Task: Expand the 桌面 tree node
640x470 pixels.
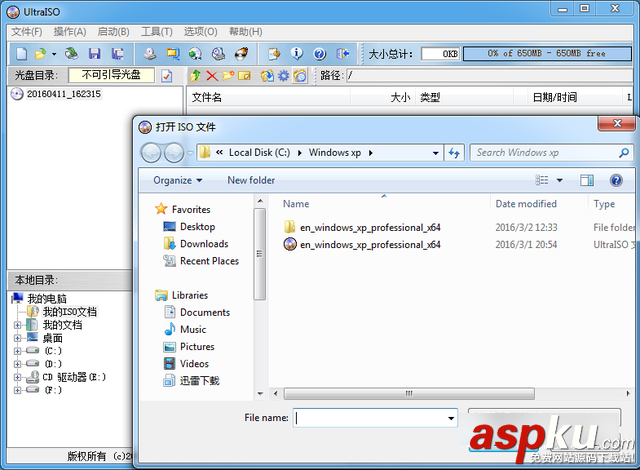Action: pyautogui.click(x=18, y=338)
